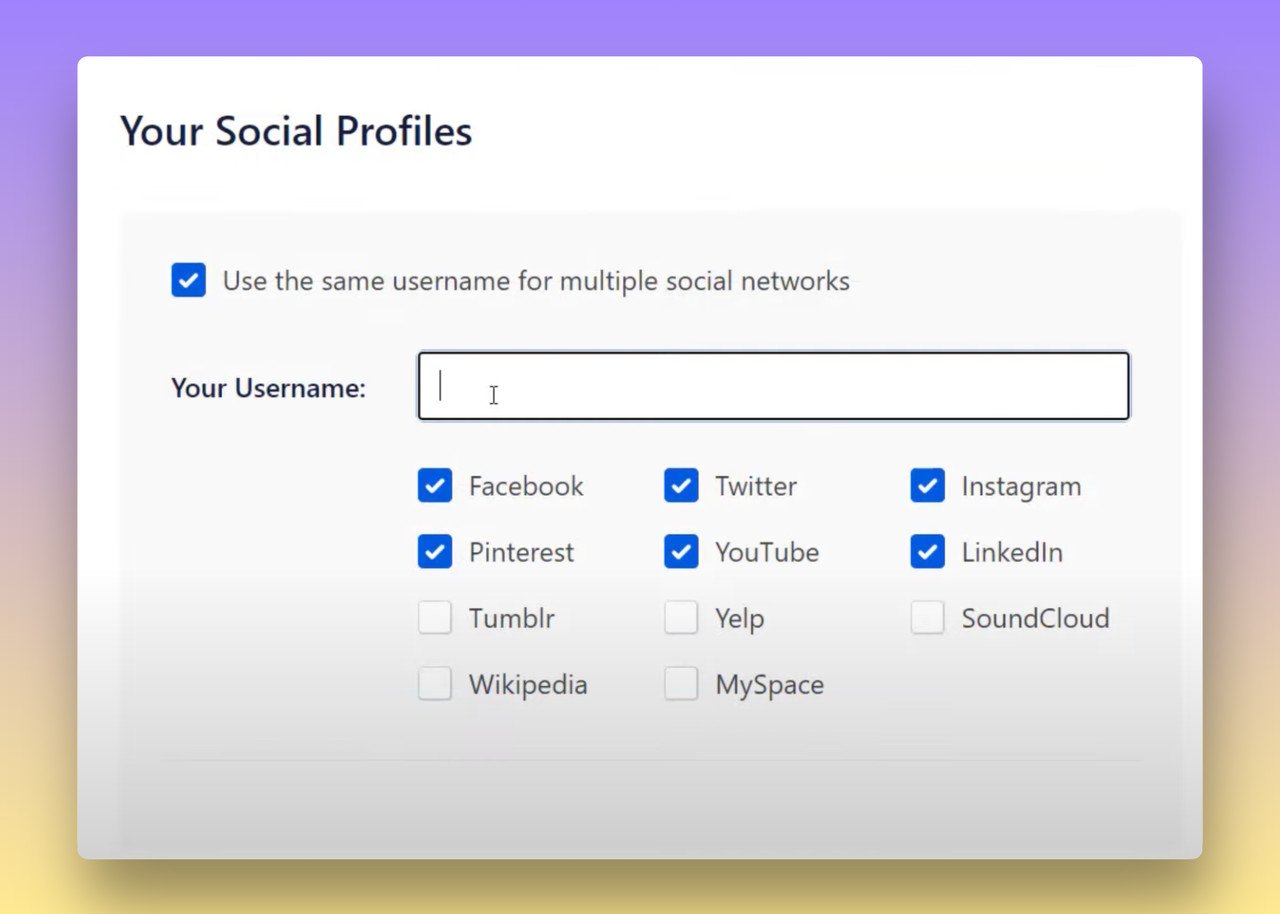The width and height of the screenshot is (1280, 914).
Task: Uncheck the Twitter checkbox
Action: click(x=681, y=486)
